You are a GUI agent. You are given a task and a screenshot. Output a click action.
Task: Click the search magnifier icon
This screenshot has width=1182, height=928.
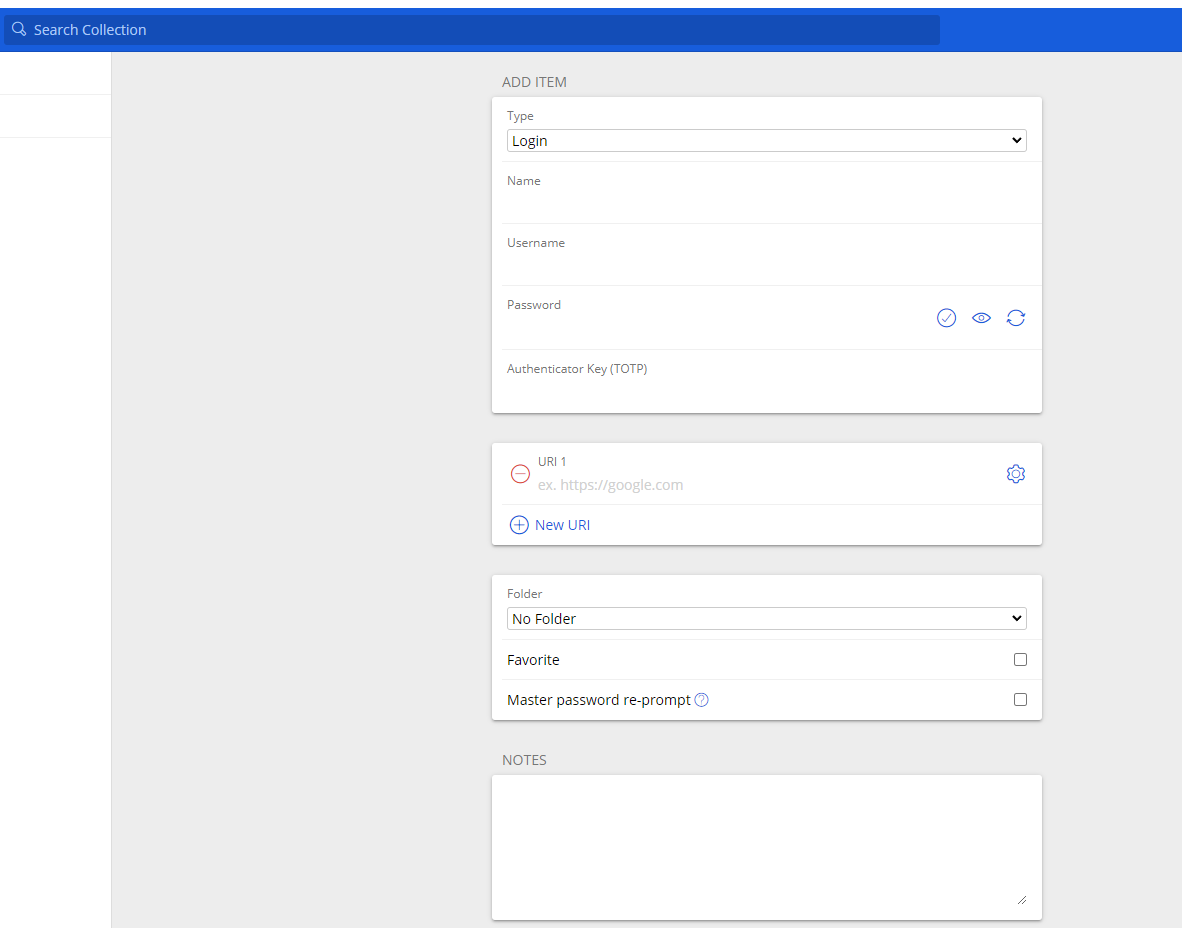point(18,30)
